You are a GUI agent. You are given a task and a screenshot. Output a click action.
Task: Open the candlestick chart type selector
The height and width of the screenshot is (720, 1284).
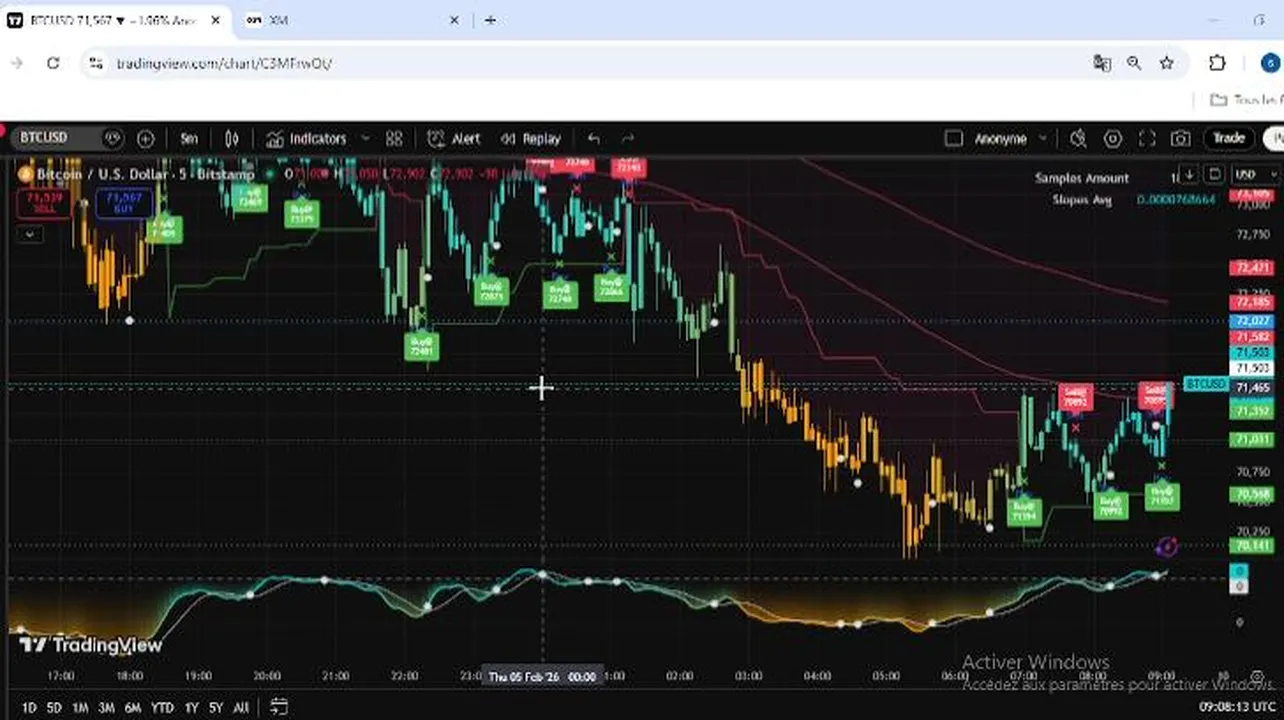[x=232, y=139]
